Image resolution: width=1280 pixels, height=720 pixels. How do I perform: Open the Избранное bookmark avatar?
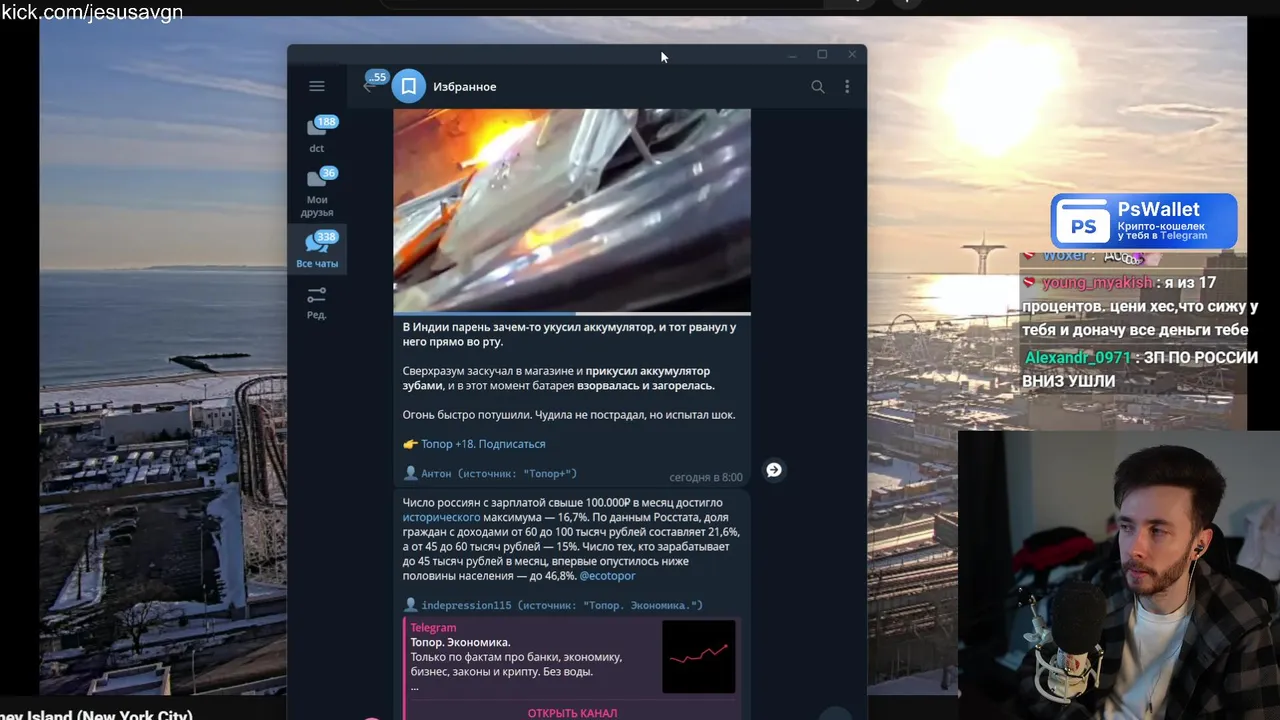tap(408, 87)
